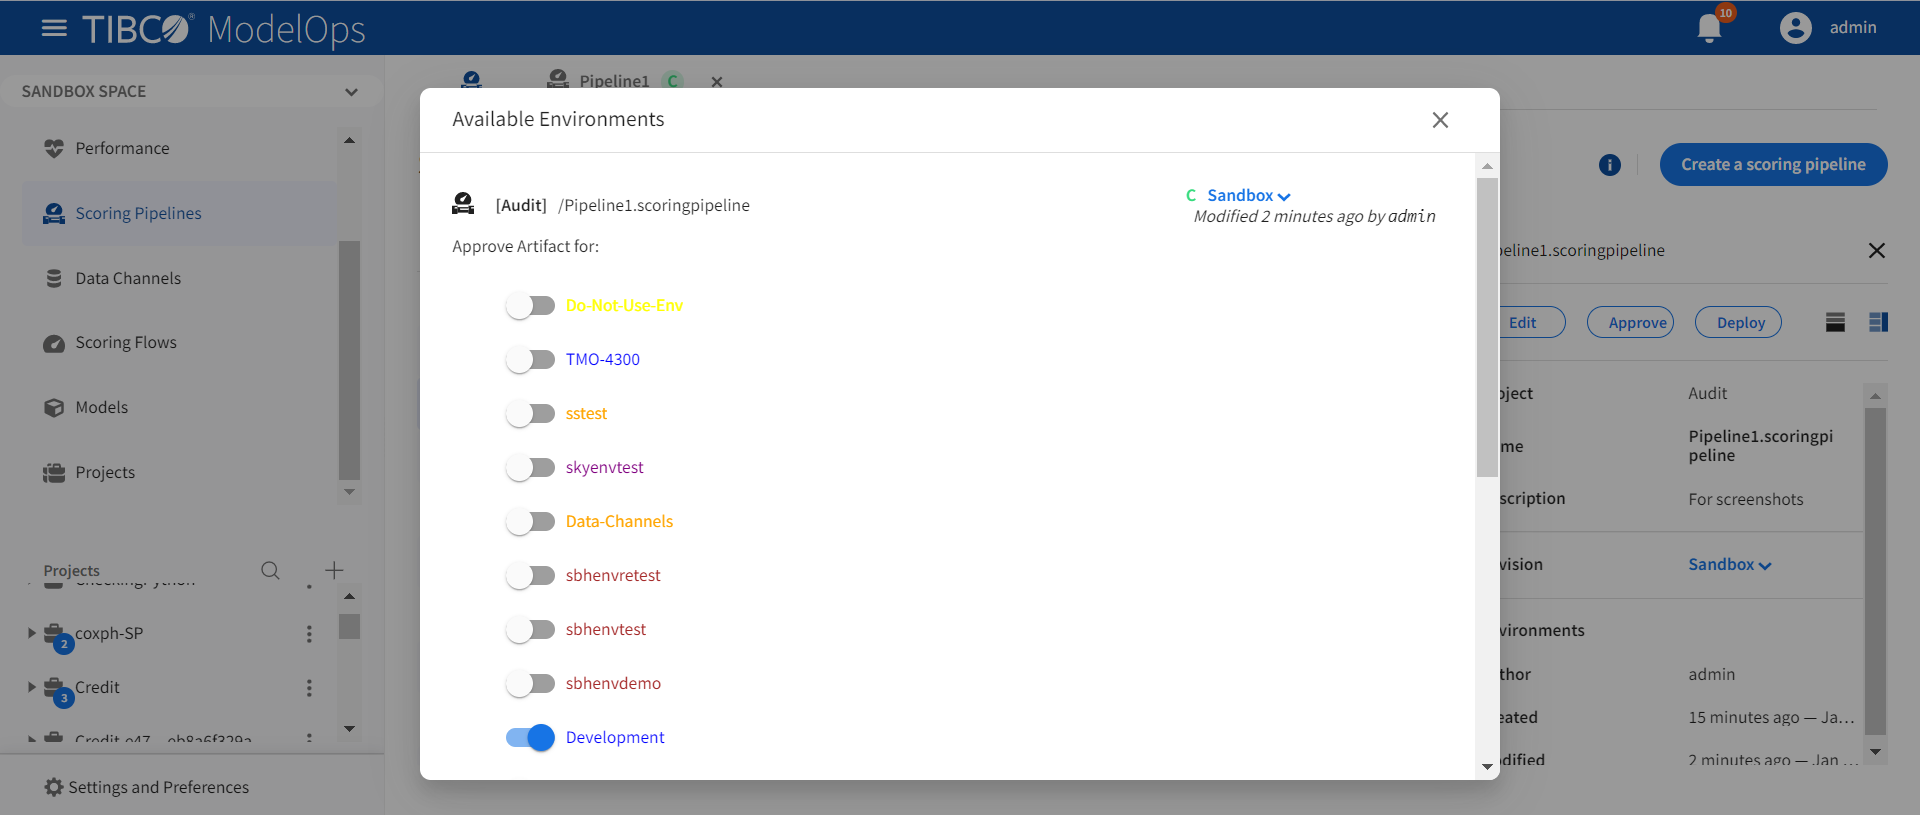Viewport: 1920px width, 815px height.
Task: Click the Projects briefcase icon in sidebar
Action: click(54, 472)
